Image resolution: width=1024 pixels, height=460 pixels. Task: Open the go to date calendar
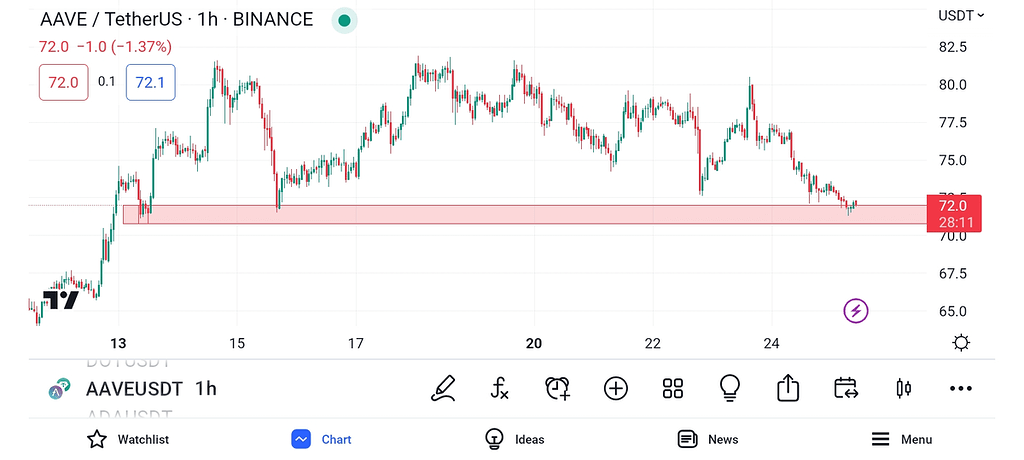coord(846,388)
